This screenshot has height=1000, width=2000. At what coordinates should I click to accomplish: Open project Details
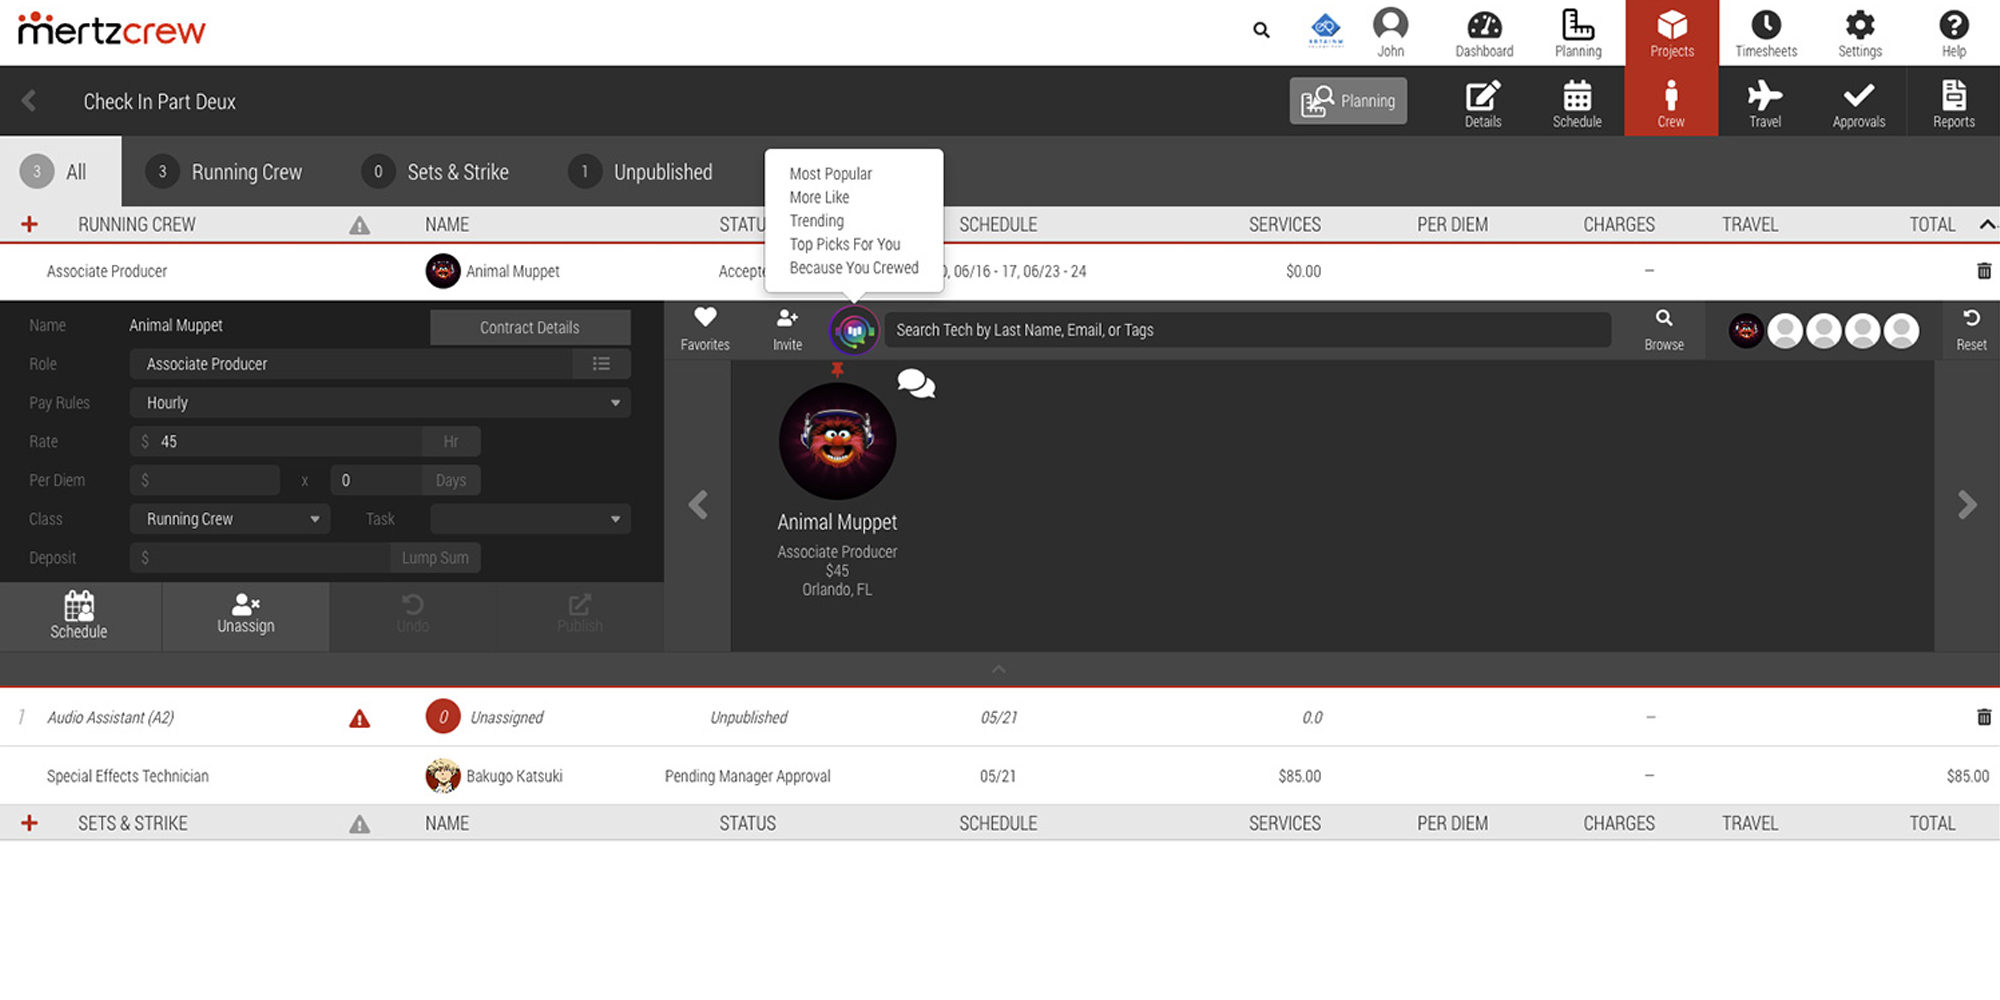(x=1483, y=103)
